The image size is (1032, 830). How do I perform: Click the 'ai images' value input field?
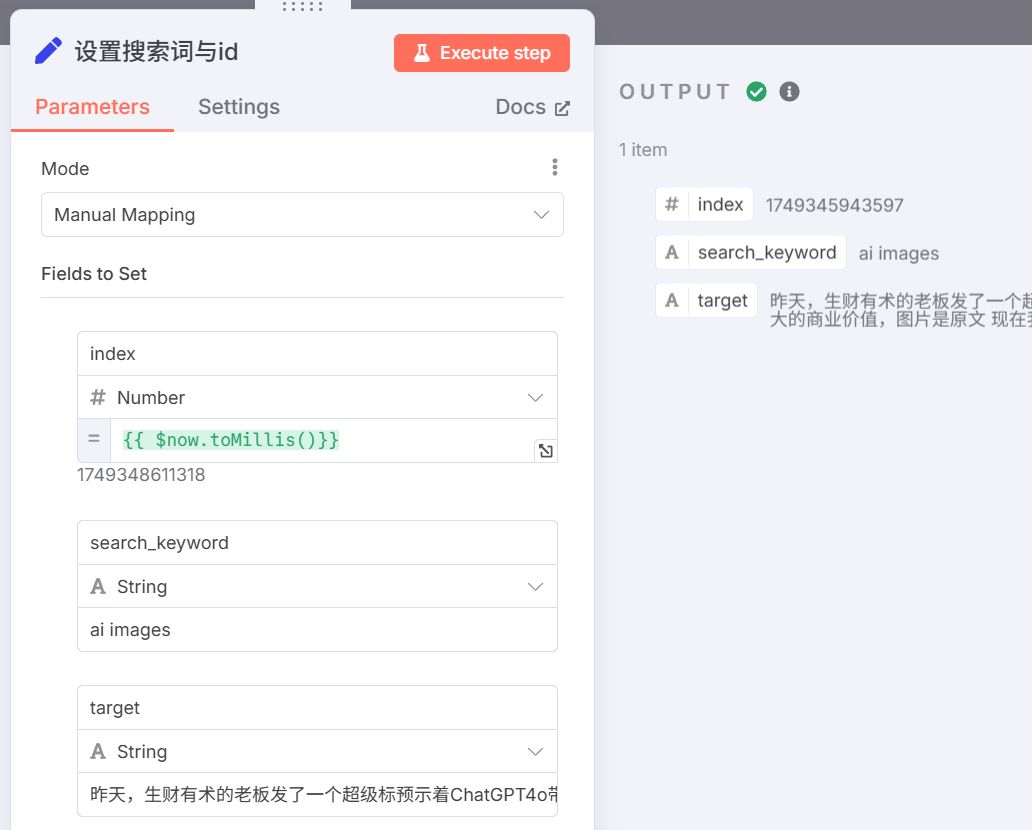click(x=317, y=630)
